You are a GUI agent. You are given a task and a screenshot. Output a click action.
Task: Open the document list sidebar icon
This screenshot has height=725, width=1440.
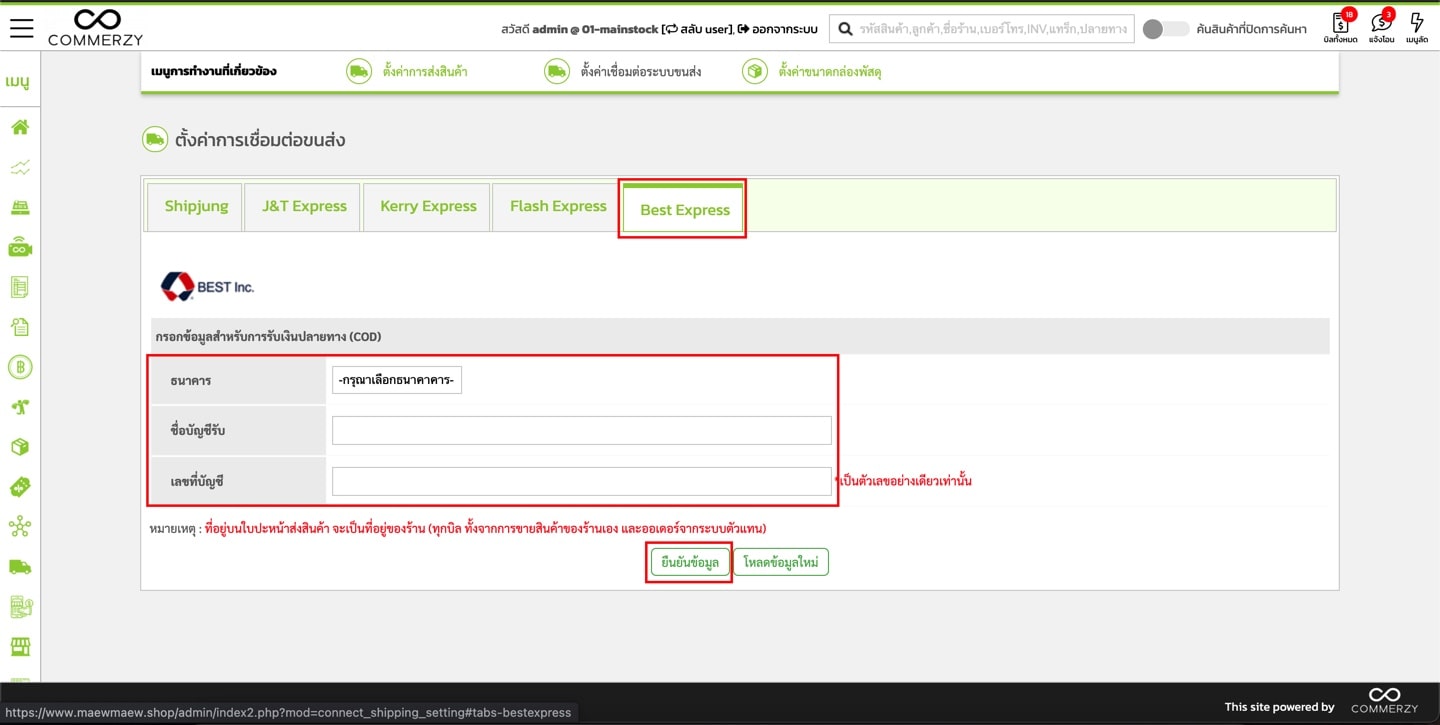coord(20,287)
